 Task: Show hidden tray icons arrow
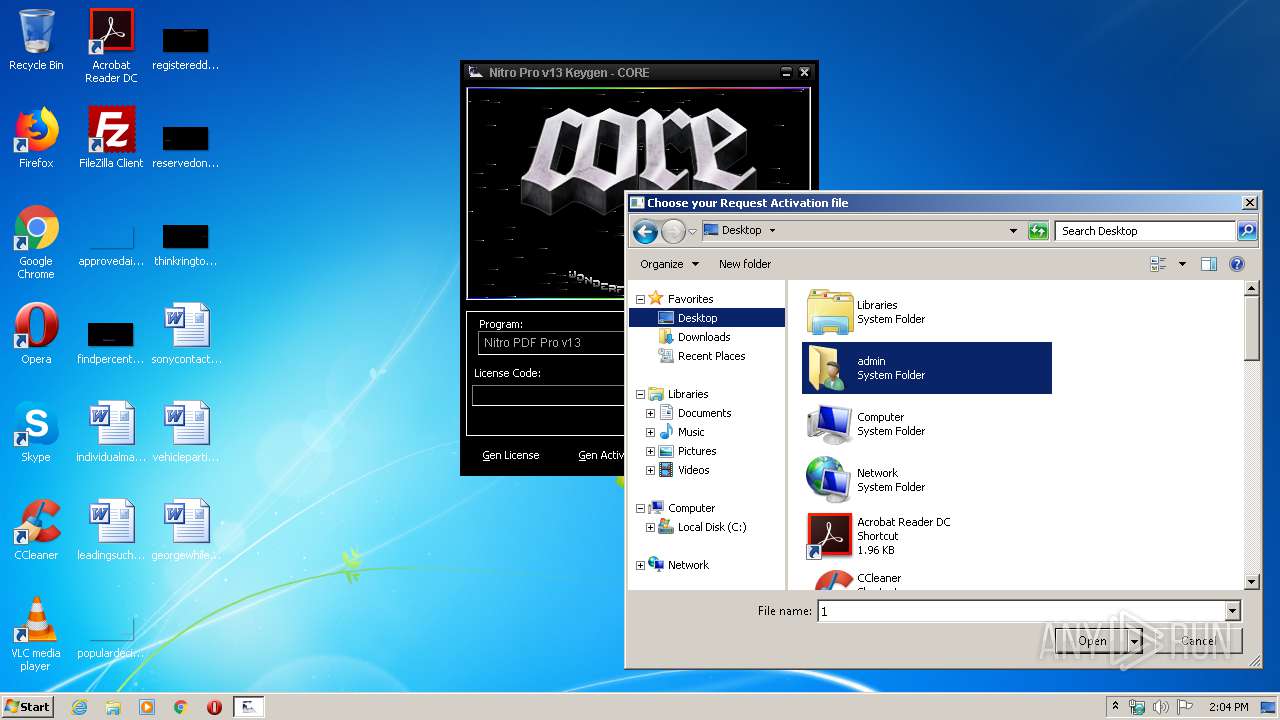[x=1115, y=707]
